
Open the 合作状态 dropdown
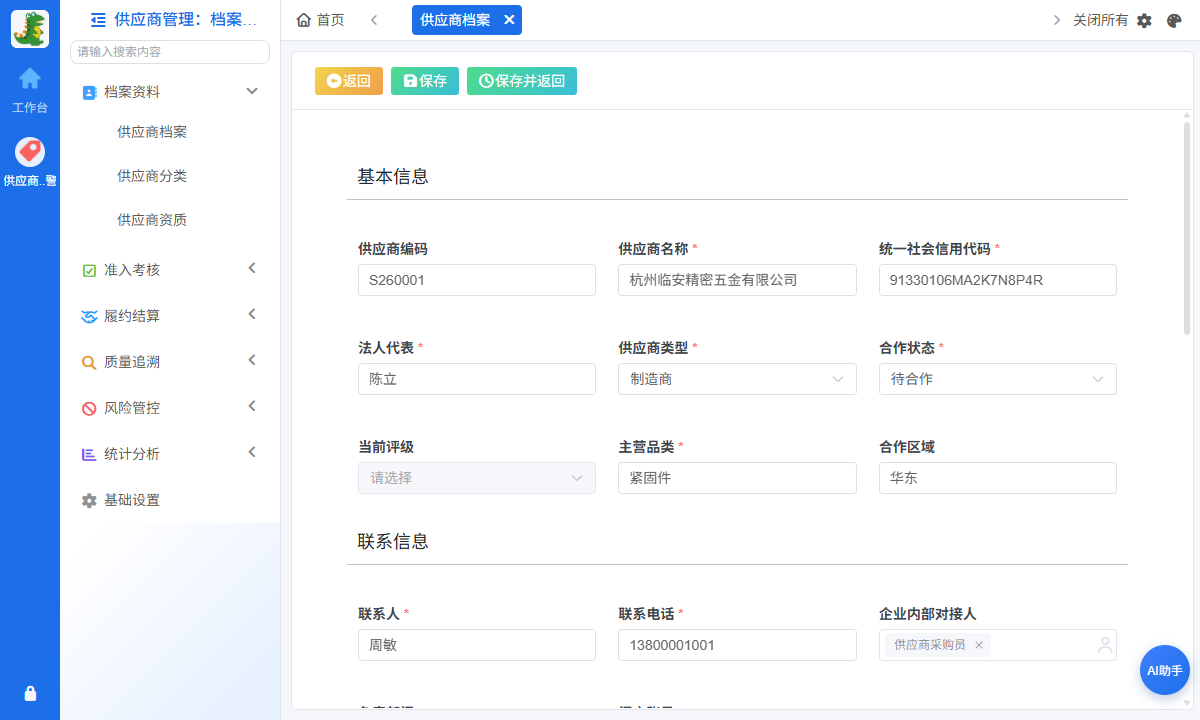pos(998,379)
